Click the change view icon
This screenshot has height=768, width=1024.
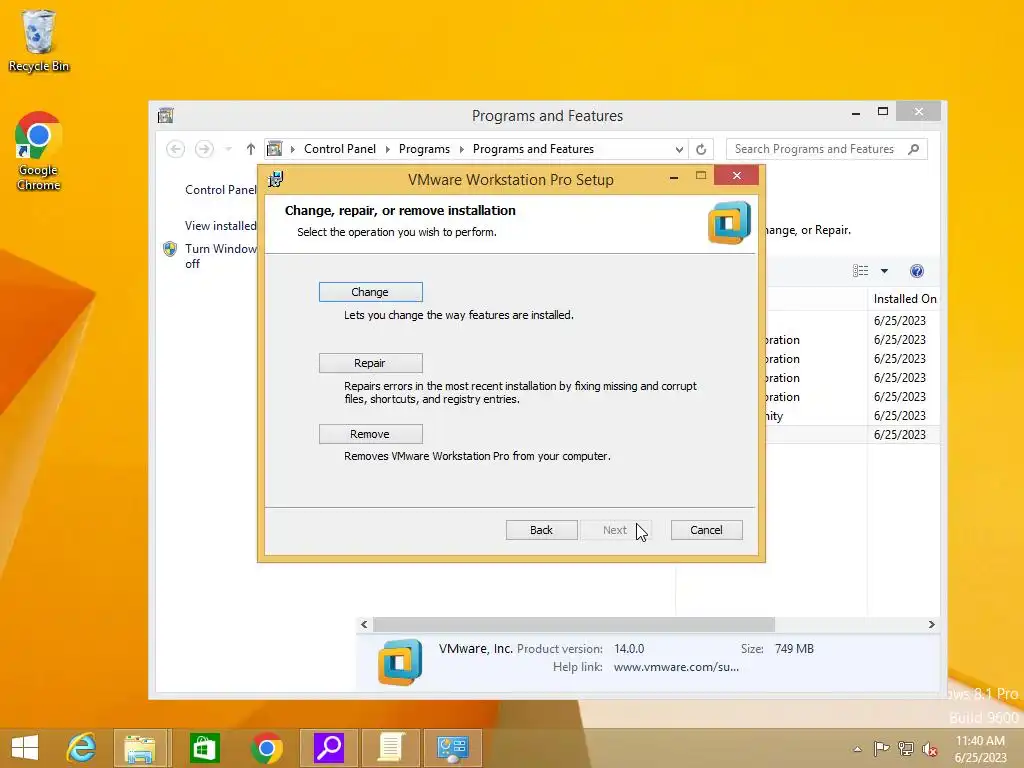click(861, 270)
